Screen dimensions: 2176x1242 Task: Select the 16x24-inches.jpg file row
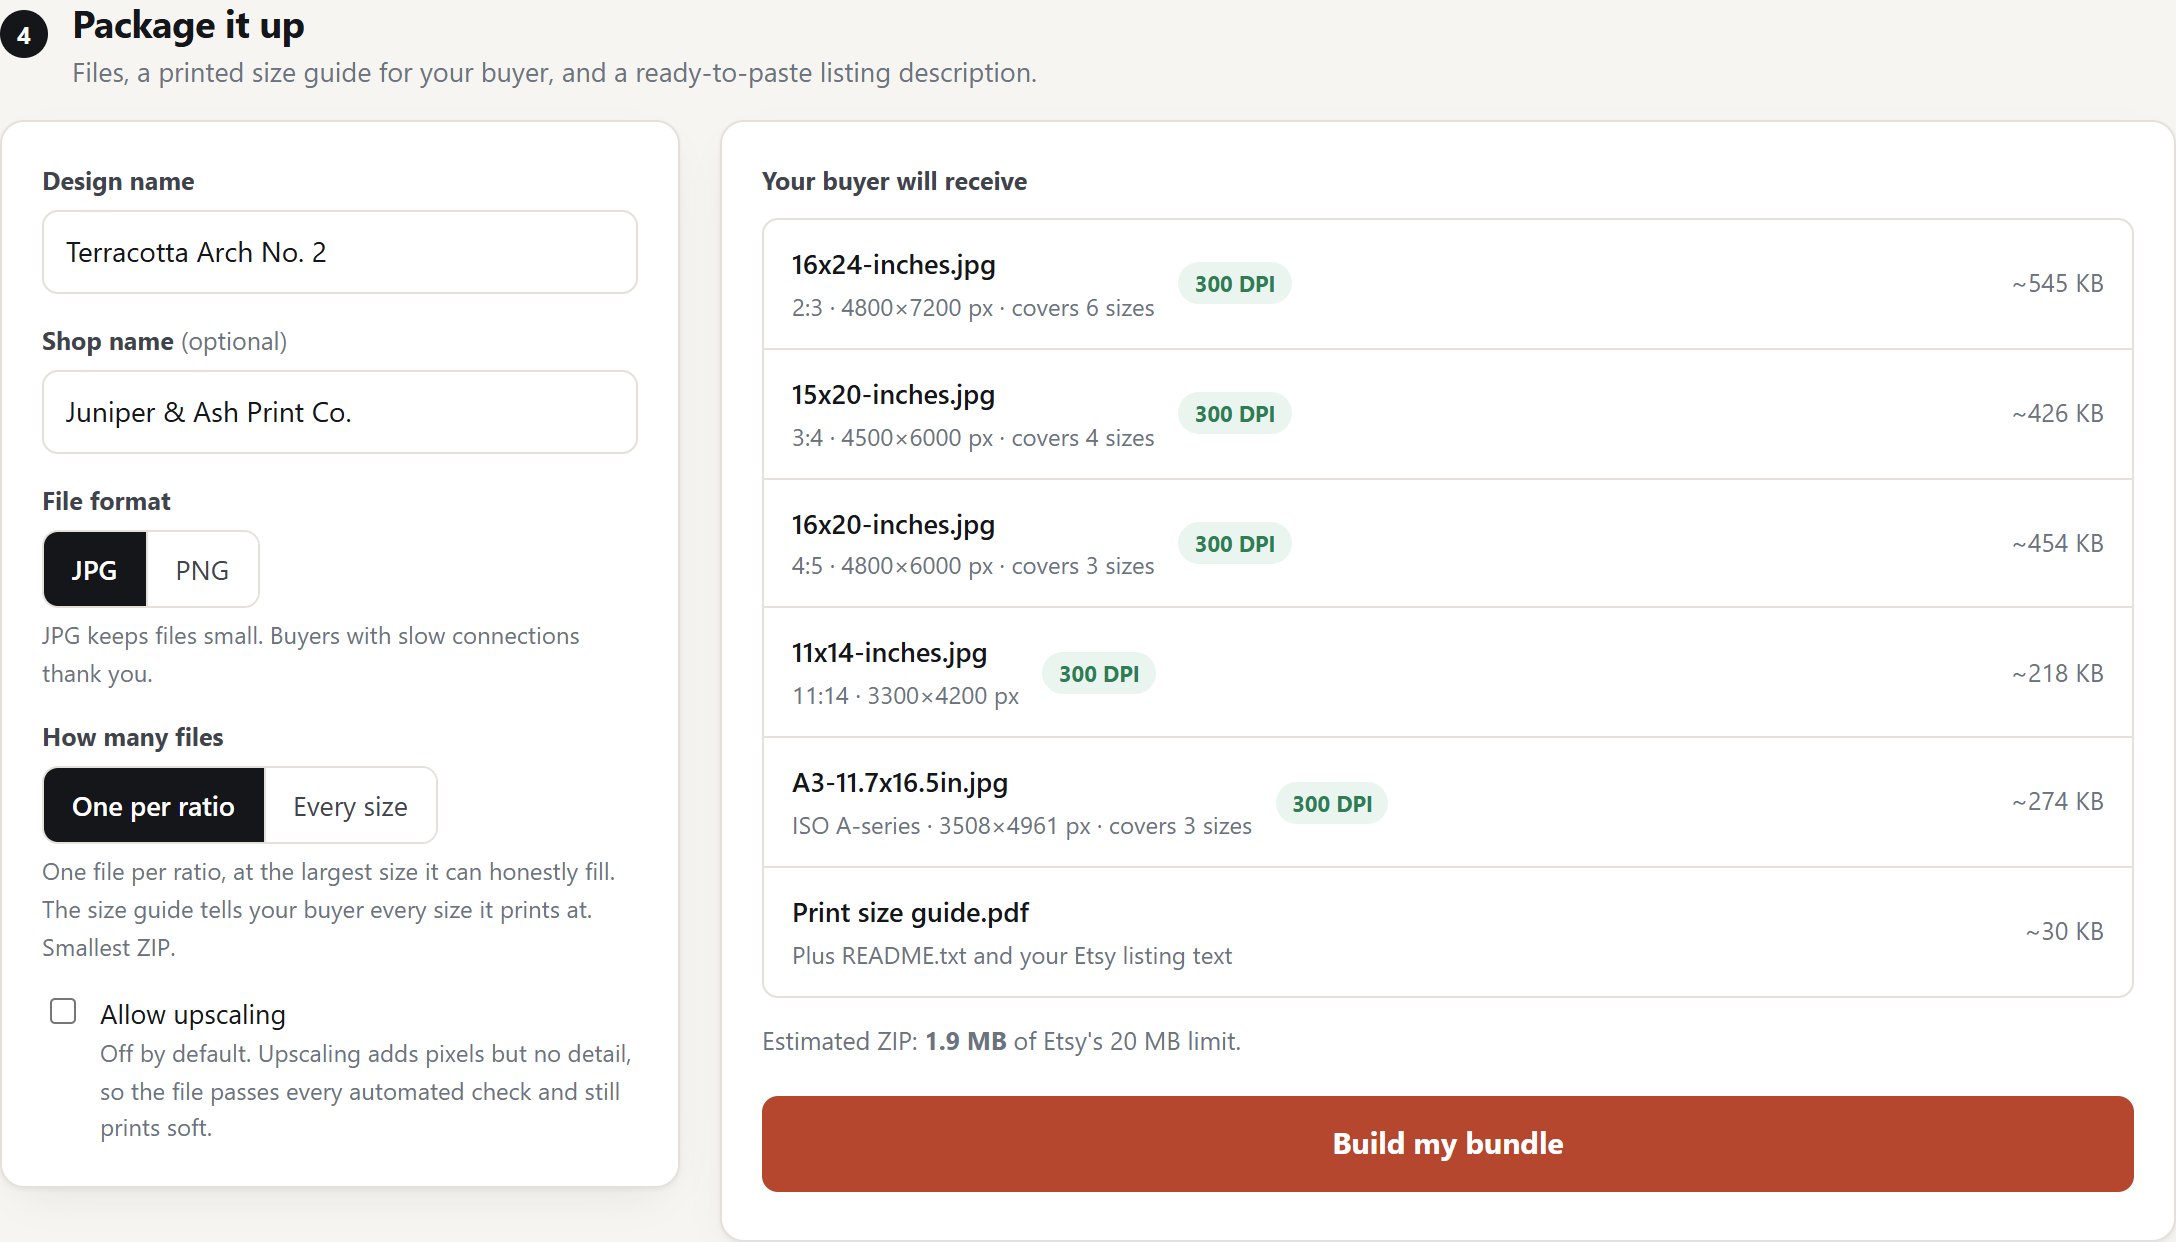point(1447,284)
